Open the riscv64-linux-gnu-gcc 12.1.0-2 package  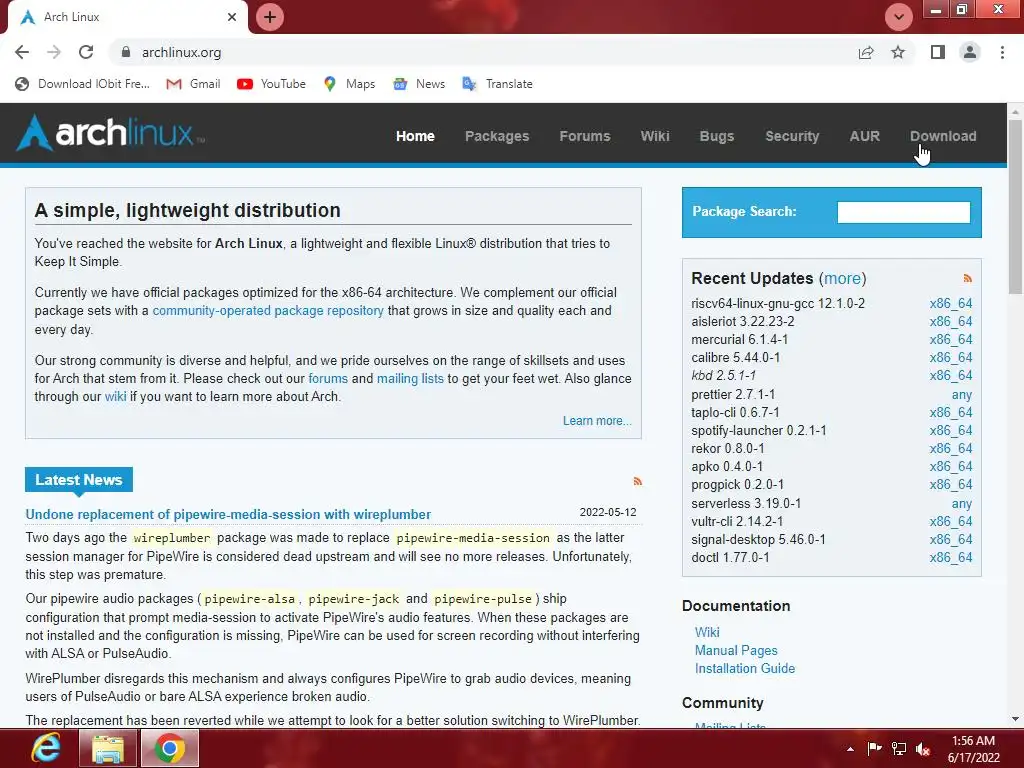point(778,304)
